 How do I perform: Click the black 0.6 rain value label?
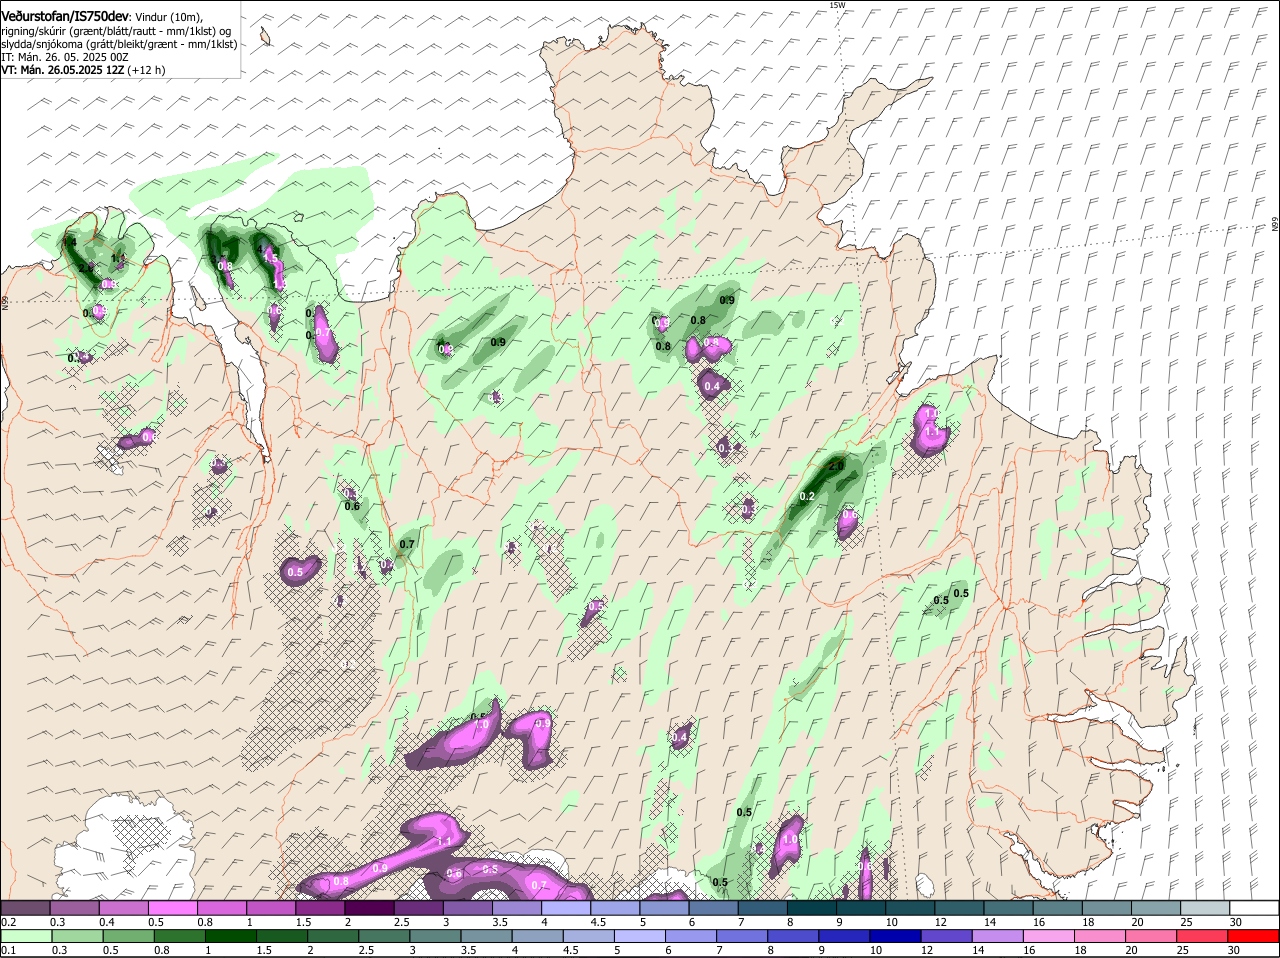point(352,506)
